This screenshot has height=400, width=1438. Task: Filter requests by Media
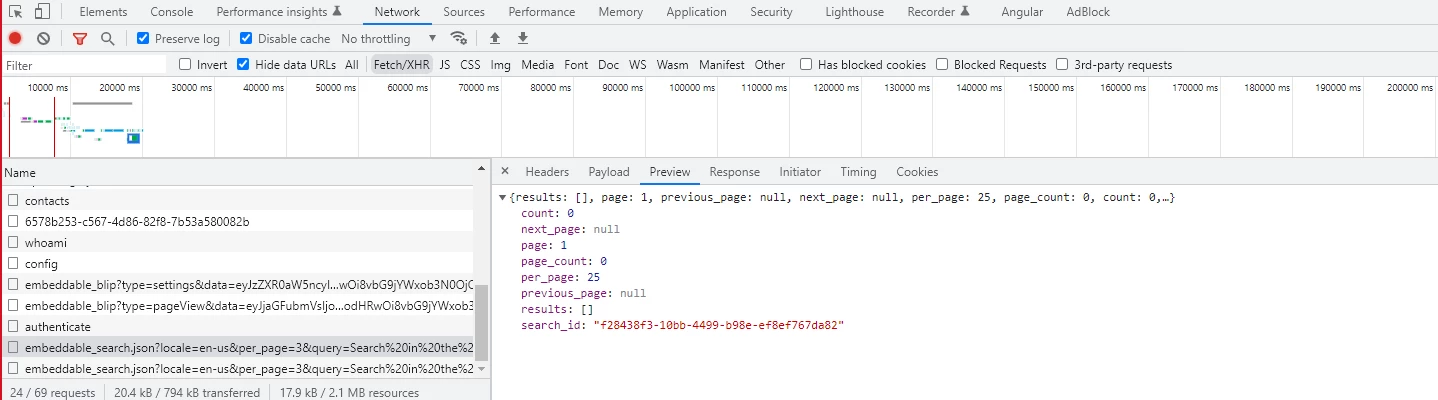(537, 64)
